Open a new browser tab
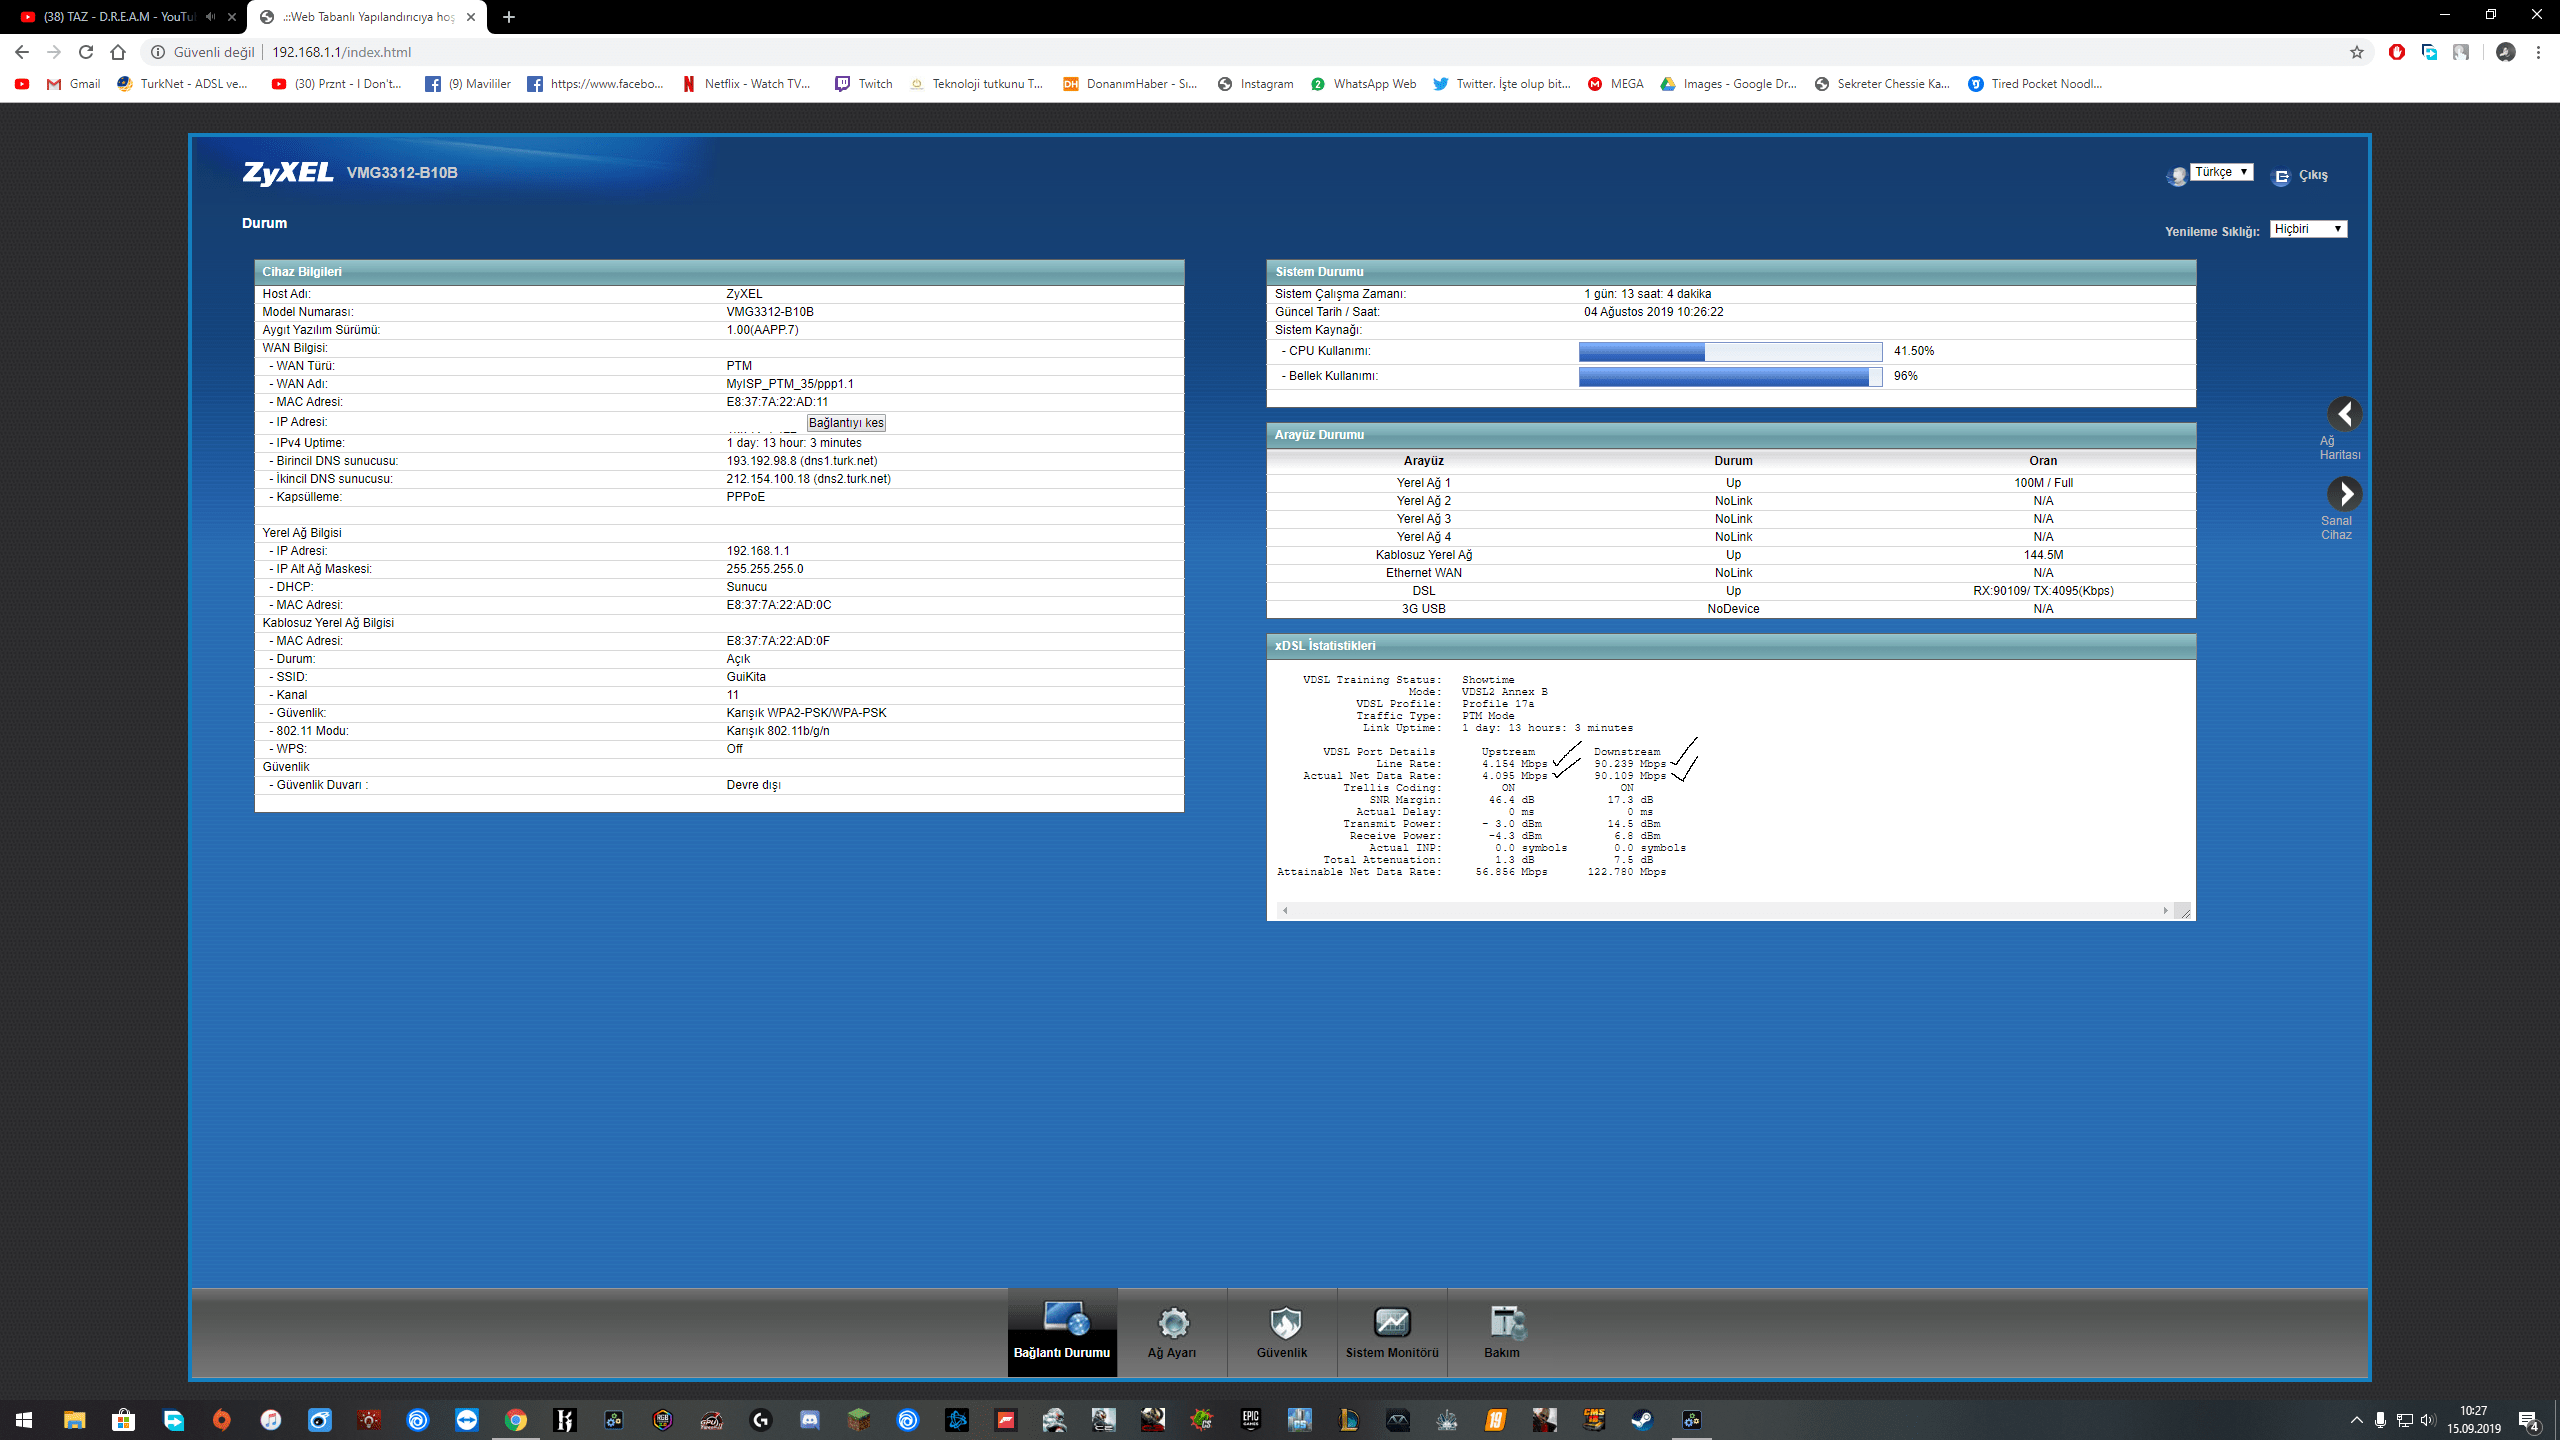Viewport: 2560px width, 1440px height. pyautogui.click(x=509, y=17)
